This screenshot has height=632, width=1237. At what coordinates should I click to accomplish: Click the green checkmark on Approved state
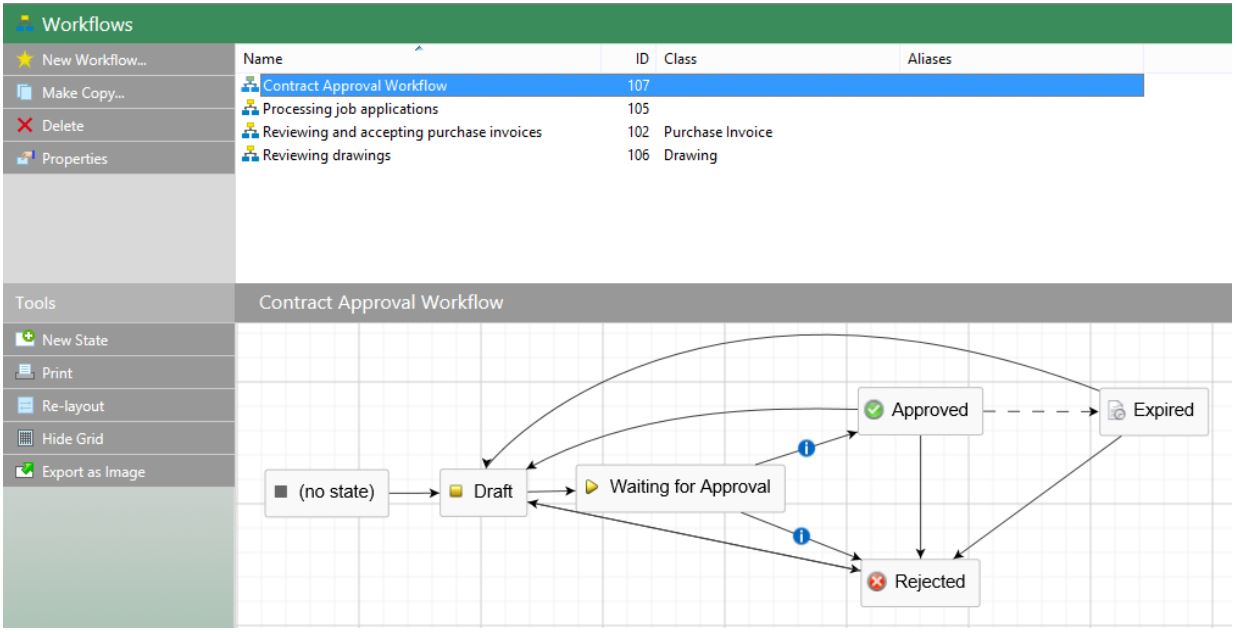tap(874, 410)
